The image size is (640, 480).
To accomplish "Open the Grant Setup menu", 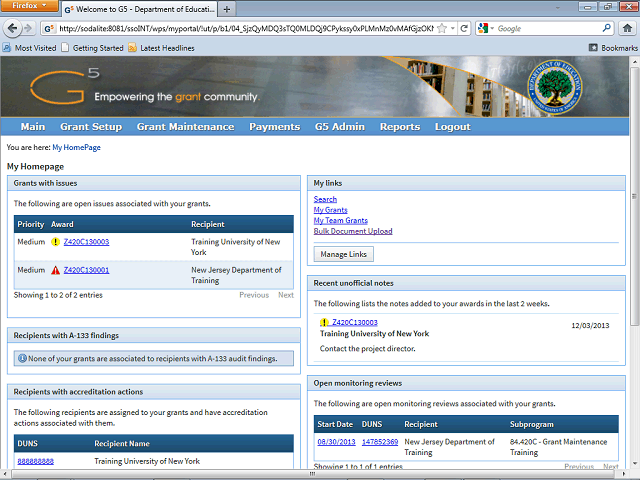I will pos(91,127).
